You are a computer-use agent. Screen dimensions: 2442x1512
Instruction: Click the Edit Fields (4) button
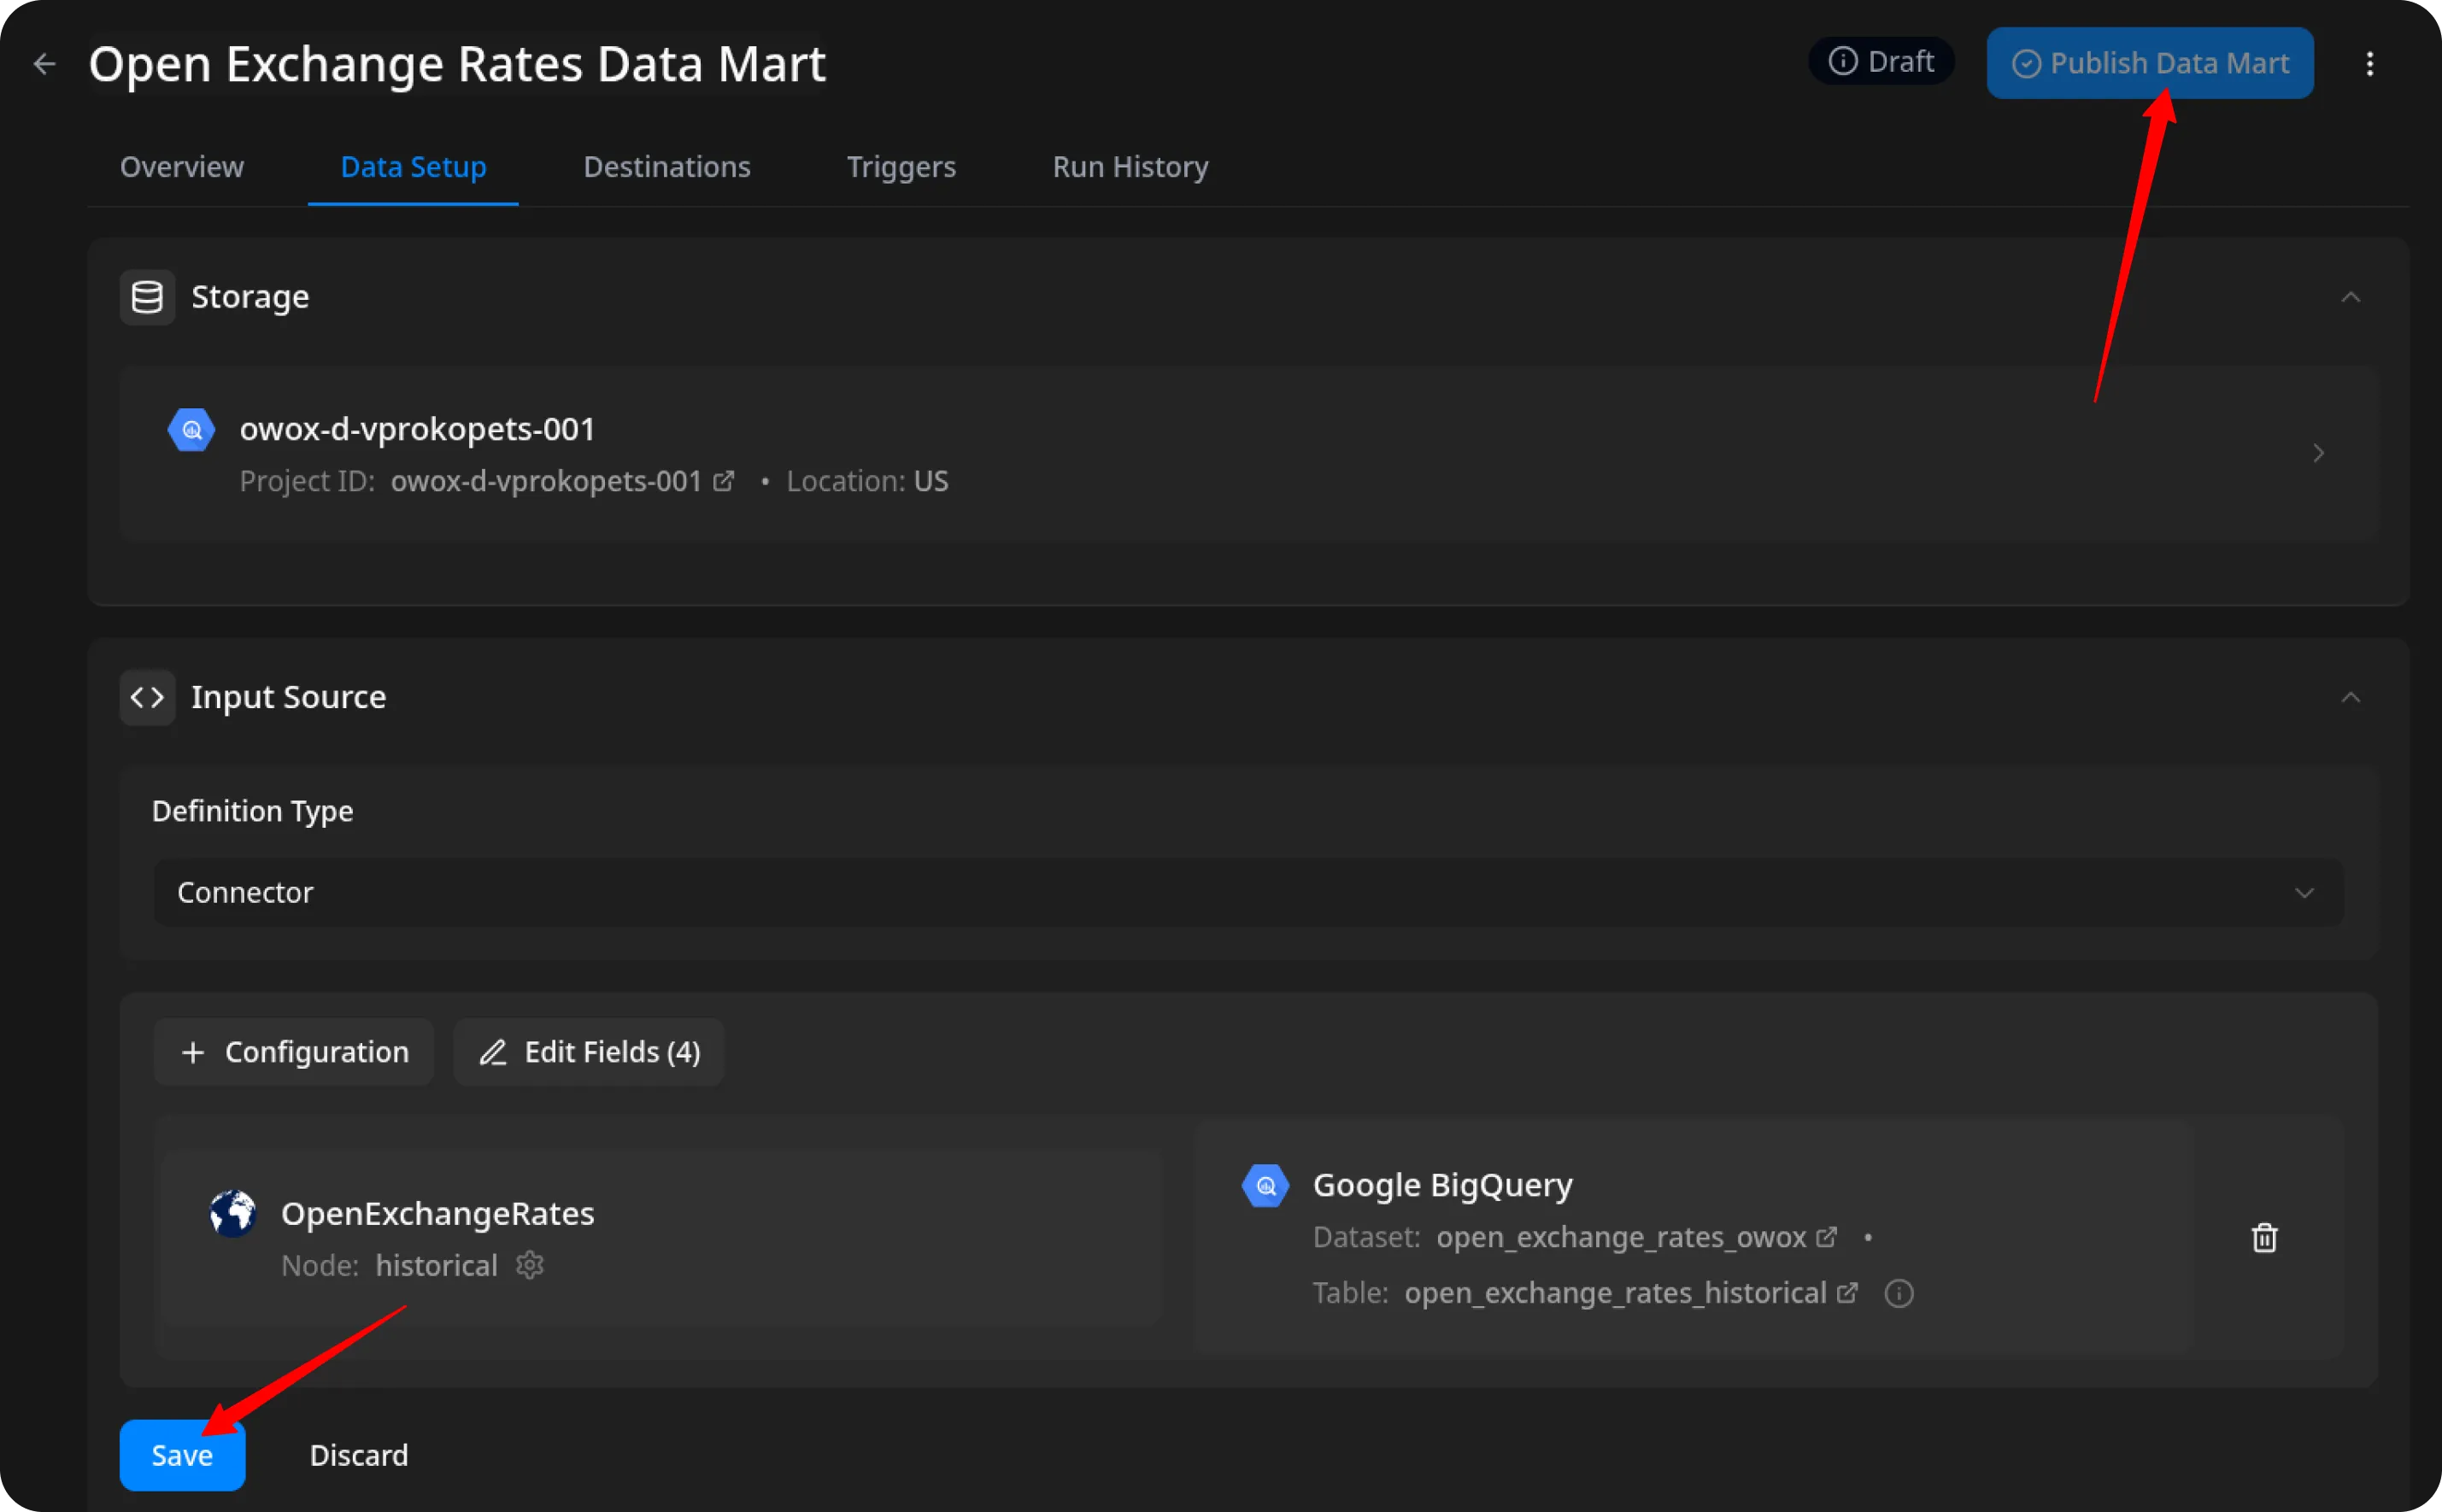click(x=589, y=1052)
